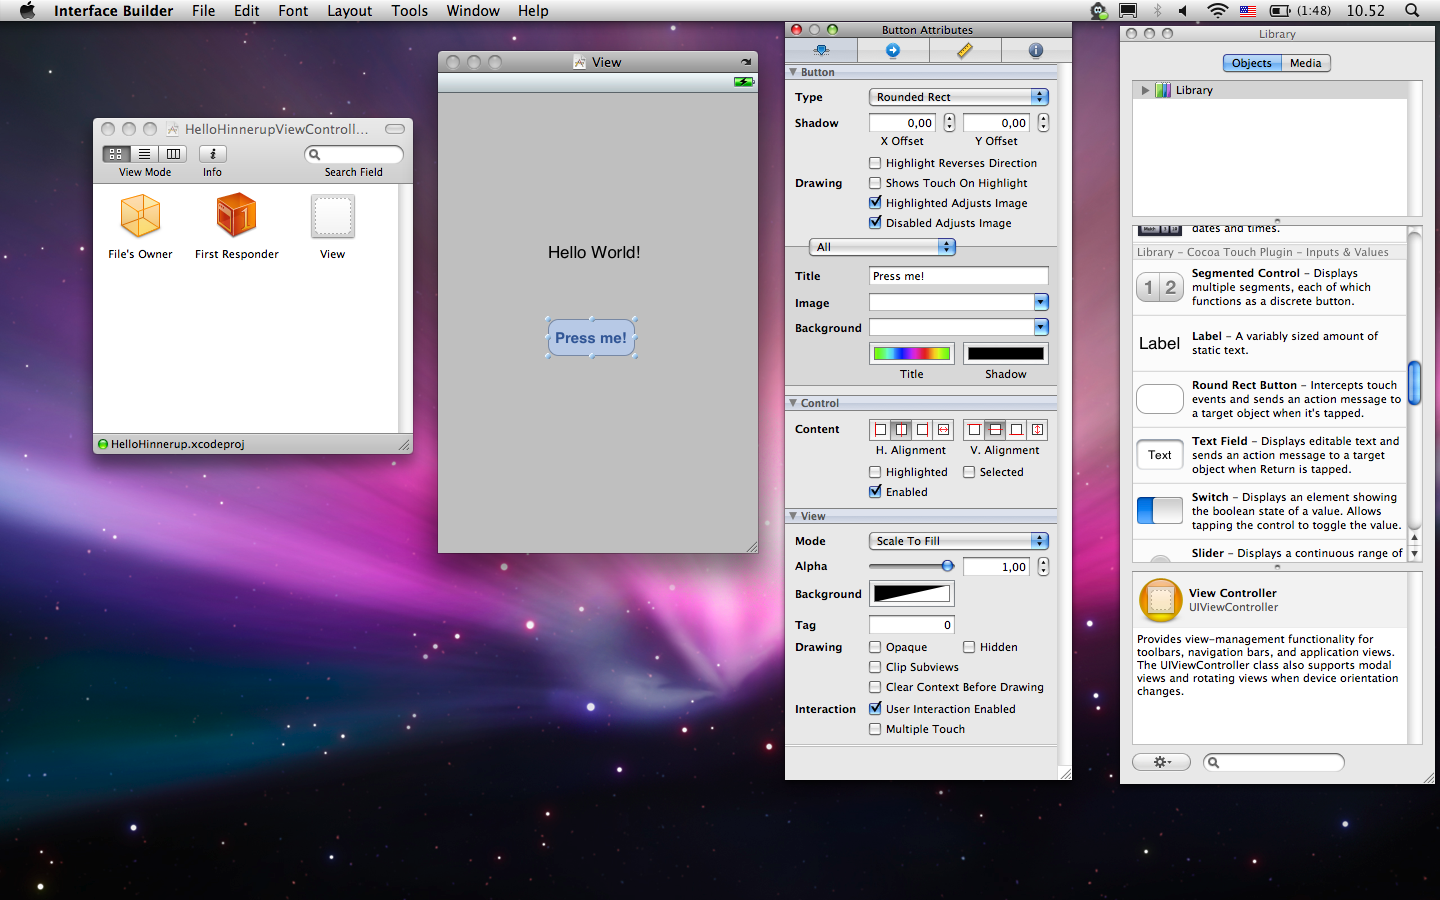Open the state dropdown showing All
Screen dimensions: 1440x900
pyautogui.click(x=882, y=247)
